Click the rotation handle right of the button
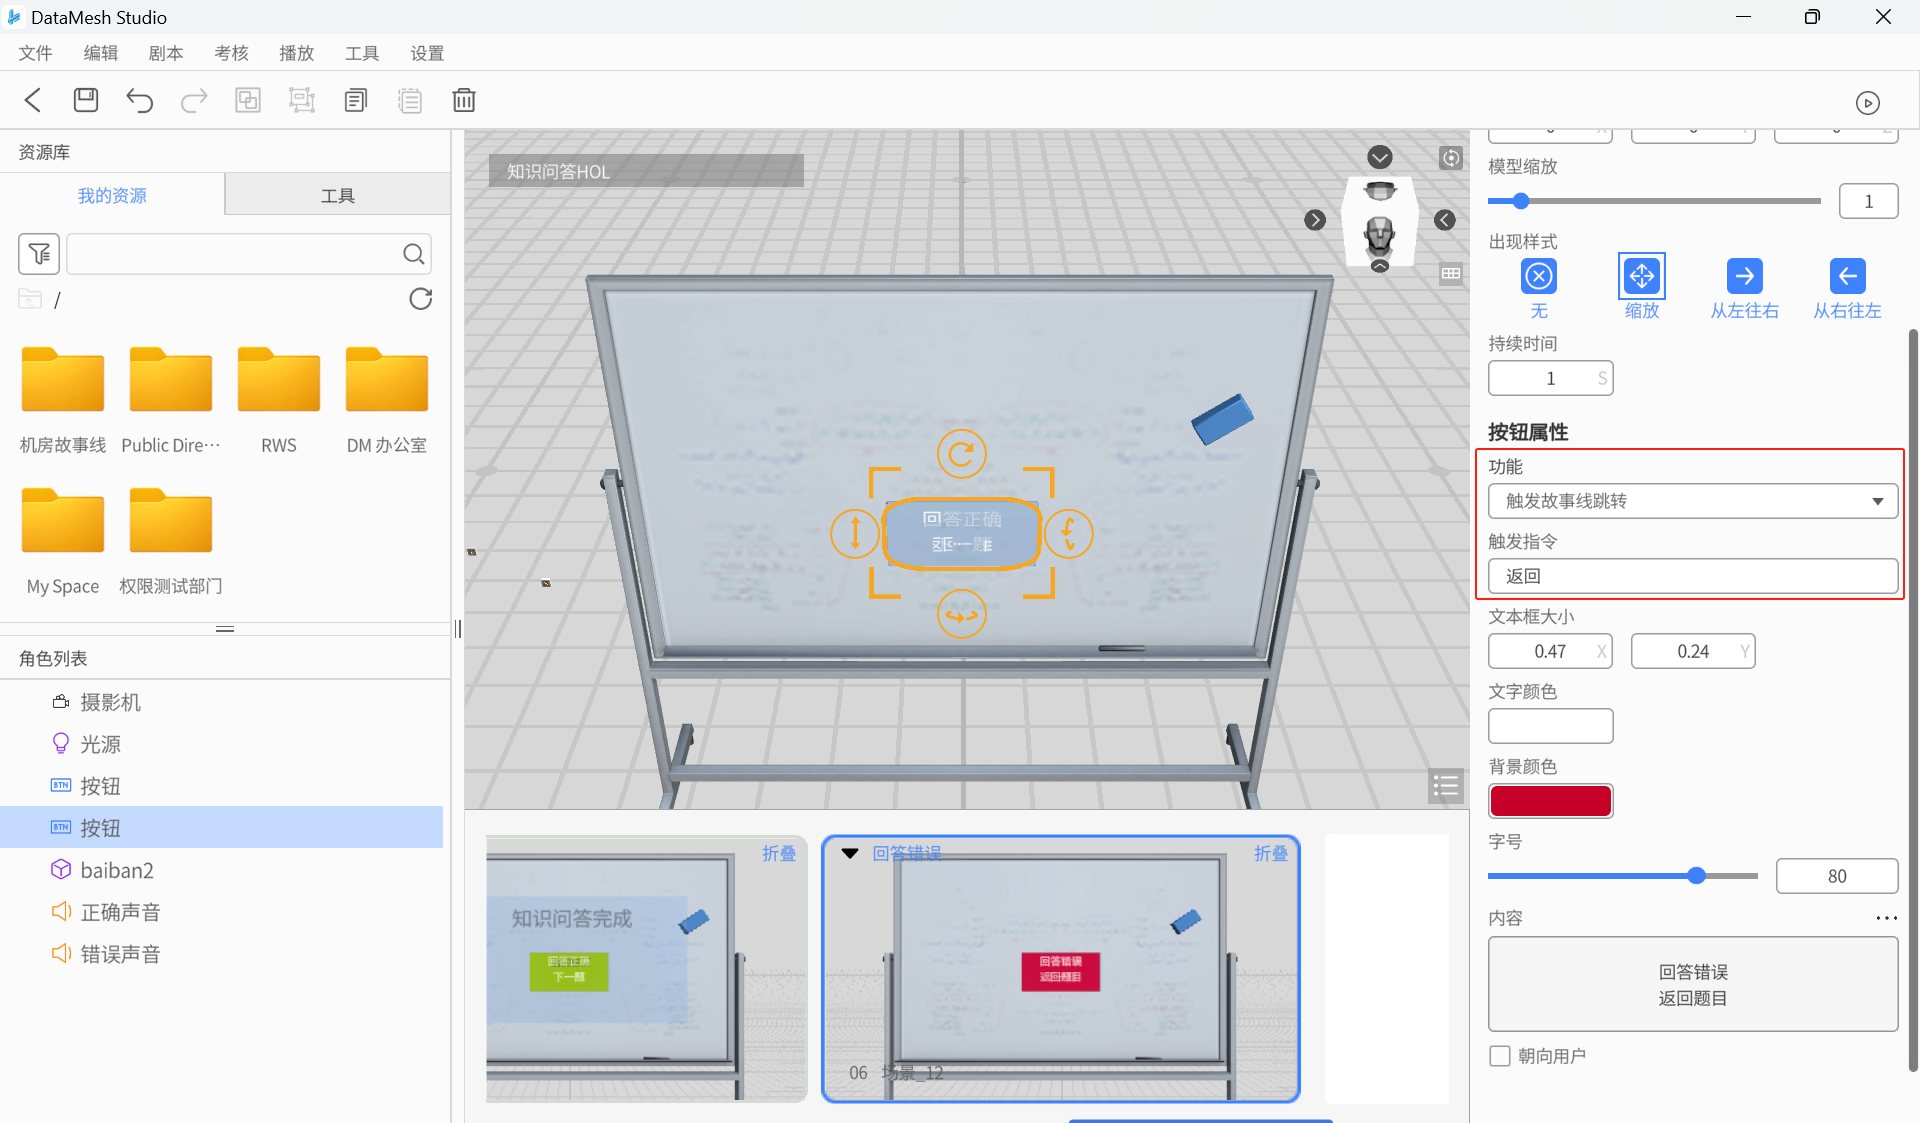 (1068, 534)
